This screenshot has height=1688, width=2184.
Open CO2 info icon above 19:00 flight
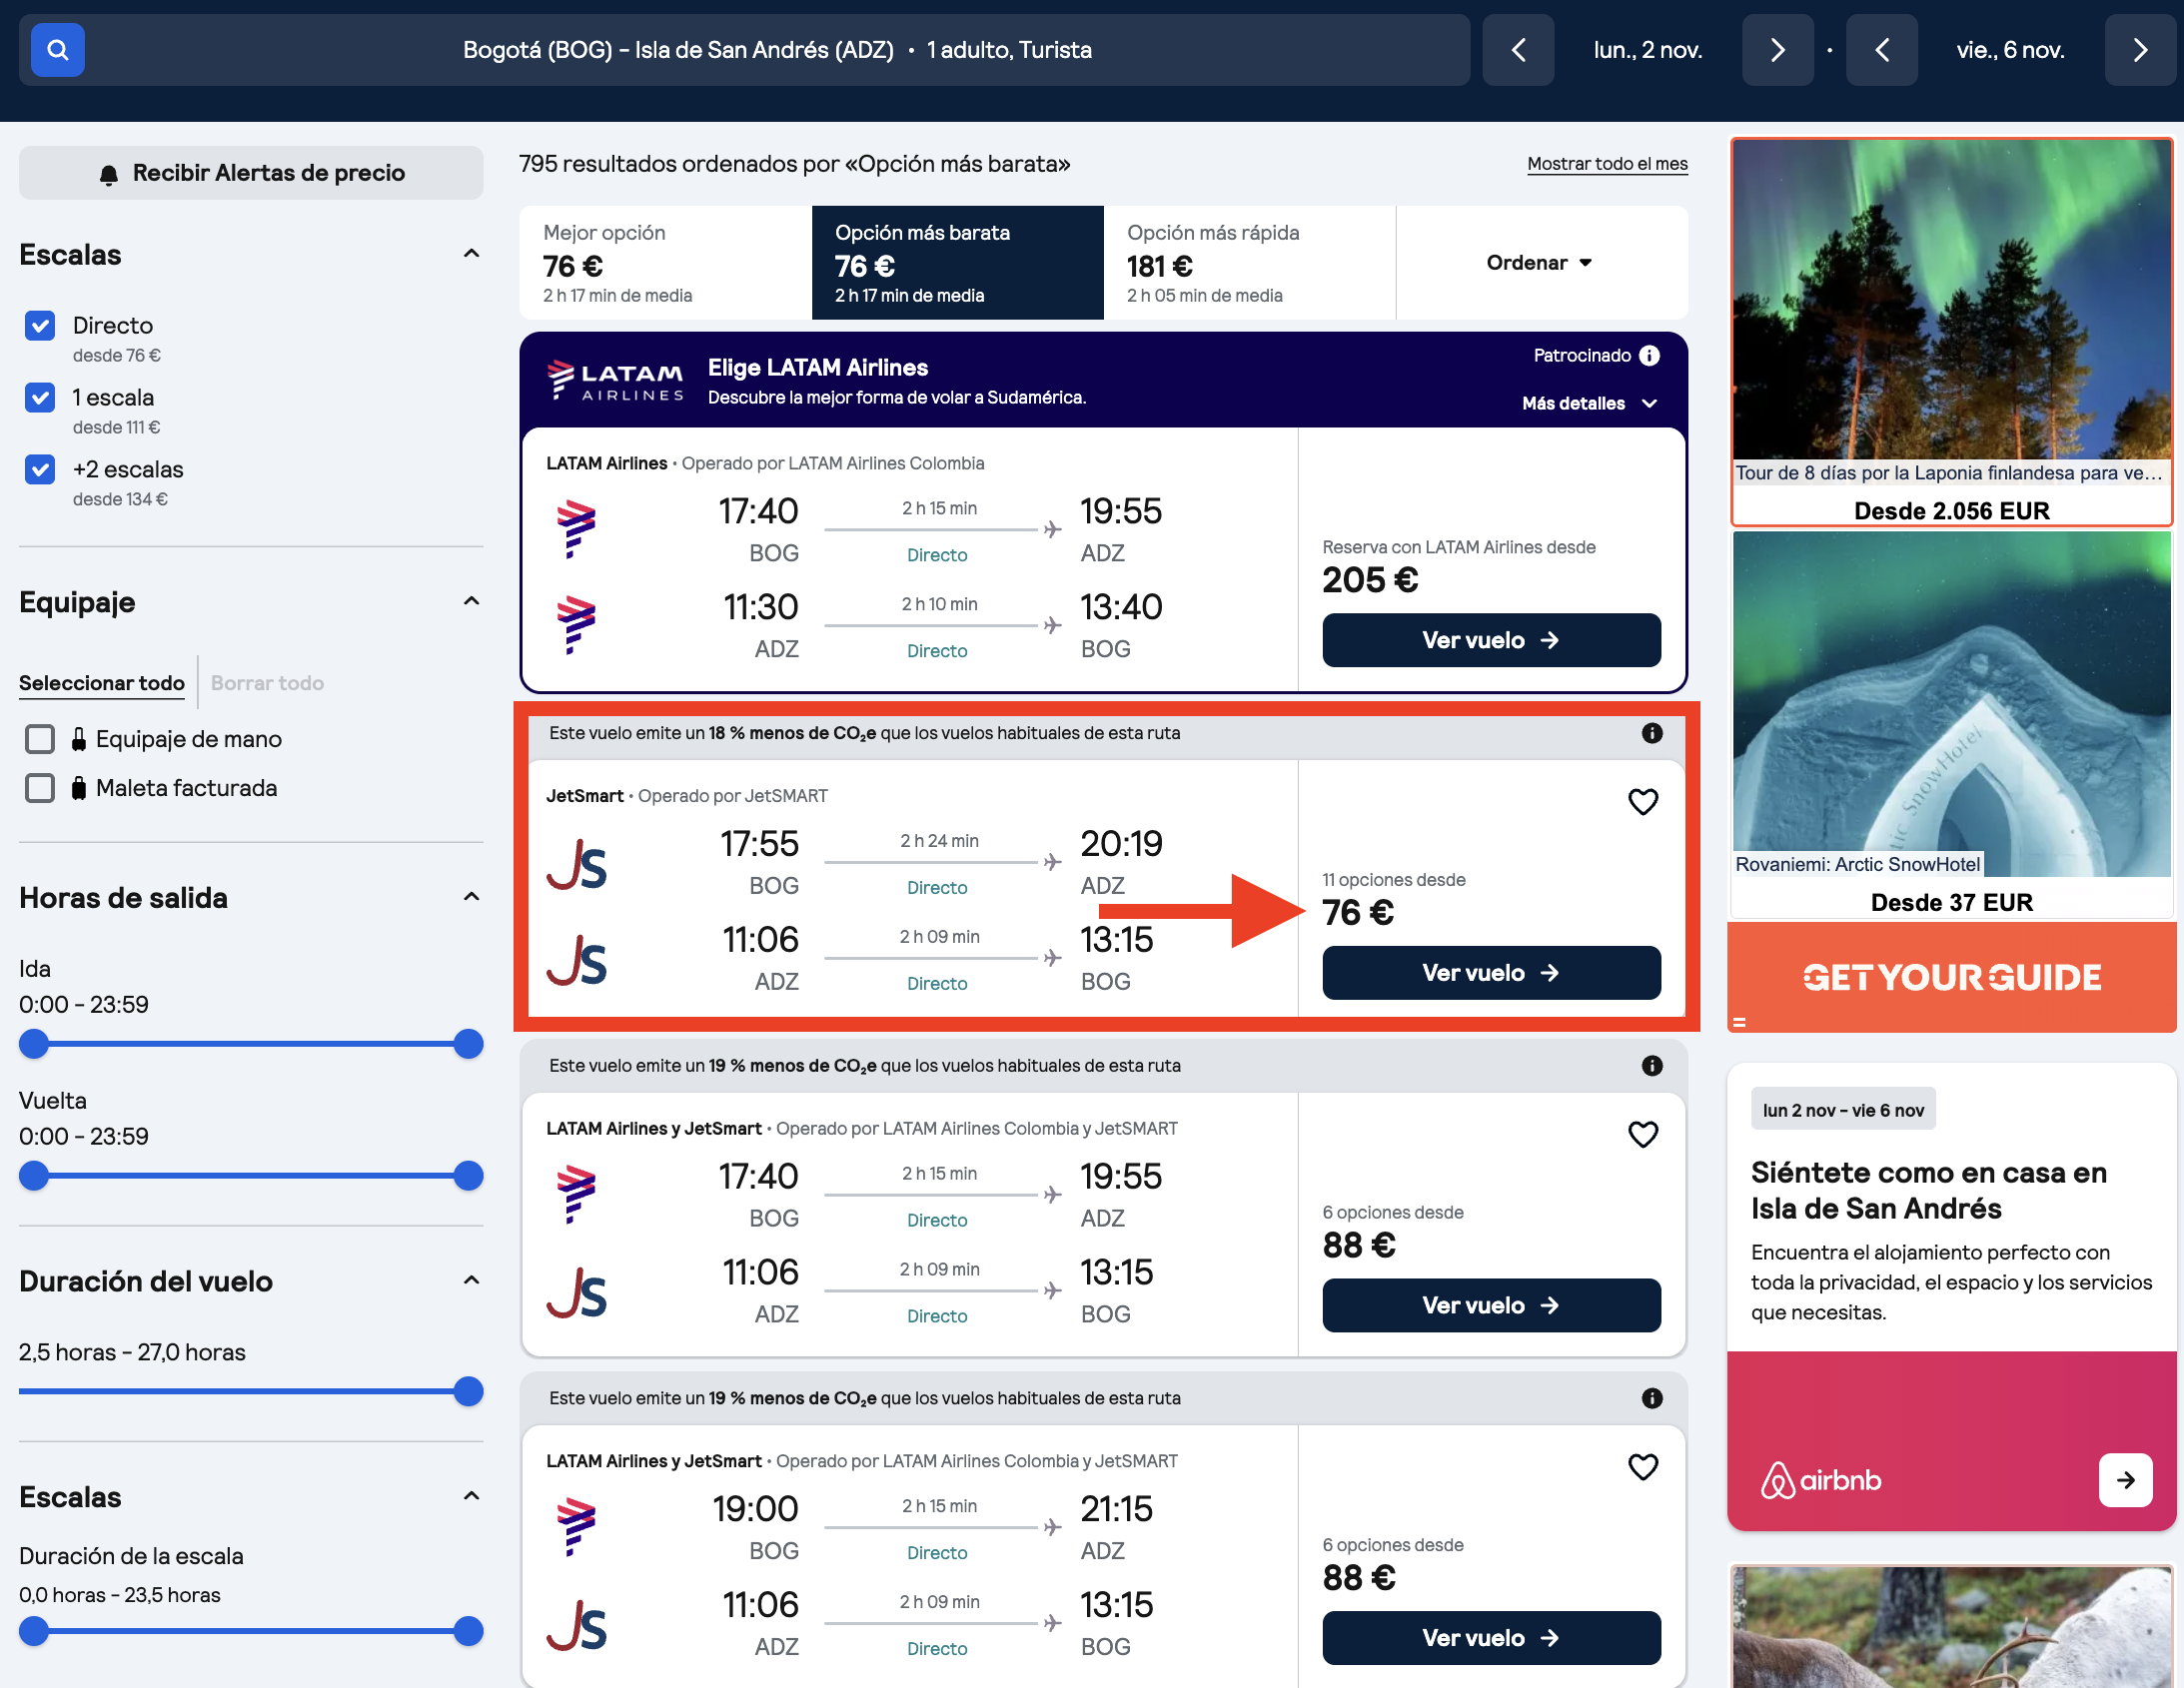pos(1652,1398)
